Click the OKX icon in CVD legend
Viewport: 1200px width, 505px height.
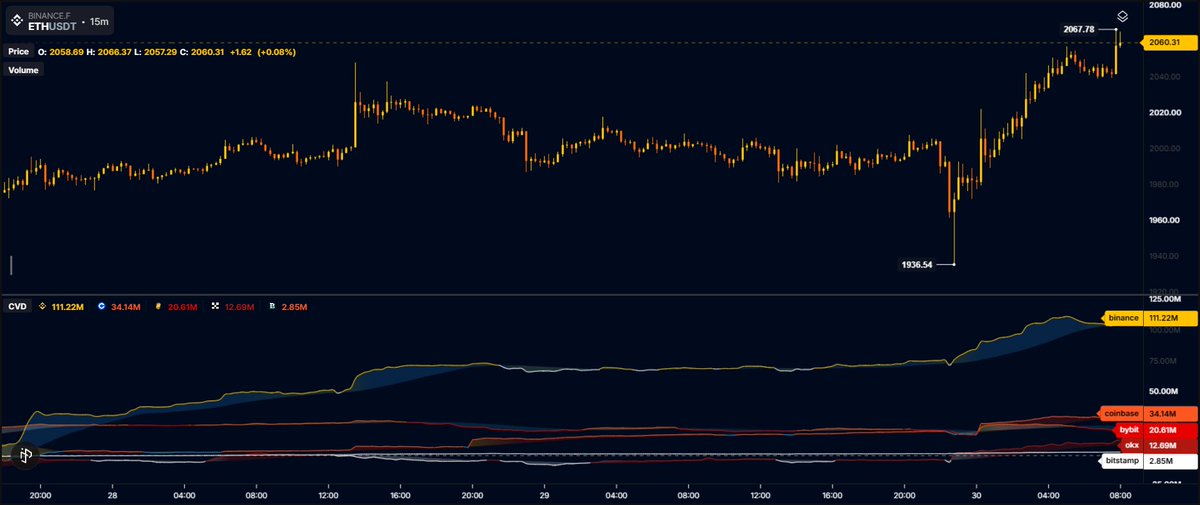coord(216,306)
